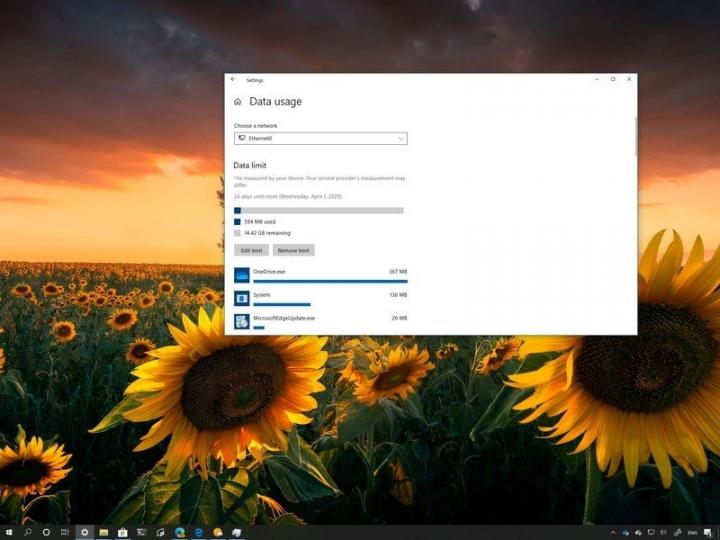The height and width of the screenshot is (540, 720).
Task: Open legacy Edge browser on taskbar
Action: [199, 532]
